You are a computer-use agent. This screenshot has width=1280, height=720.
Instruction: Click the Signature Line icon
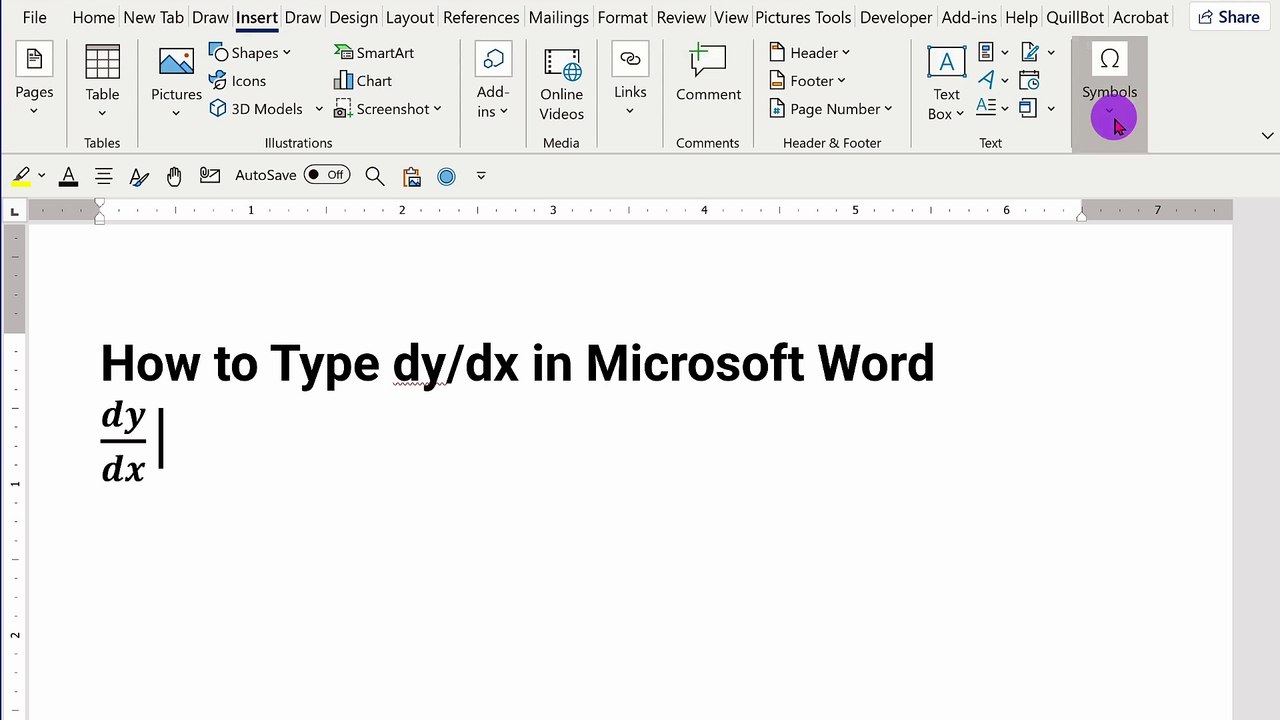click(1029, 52)
